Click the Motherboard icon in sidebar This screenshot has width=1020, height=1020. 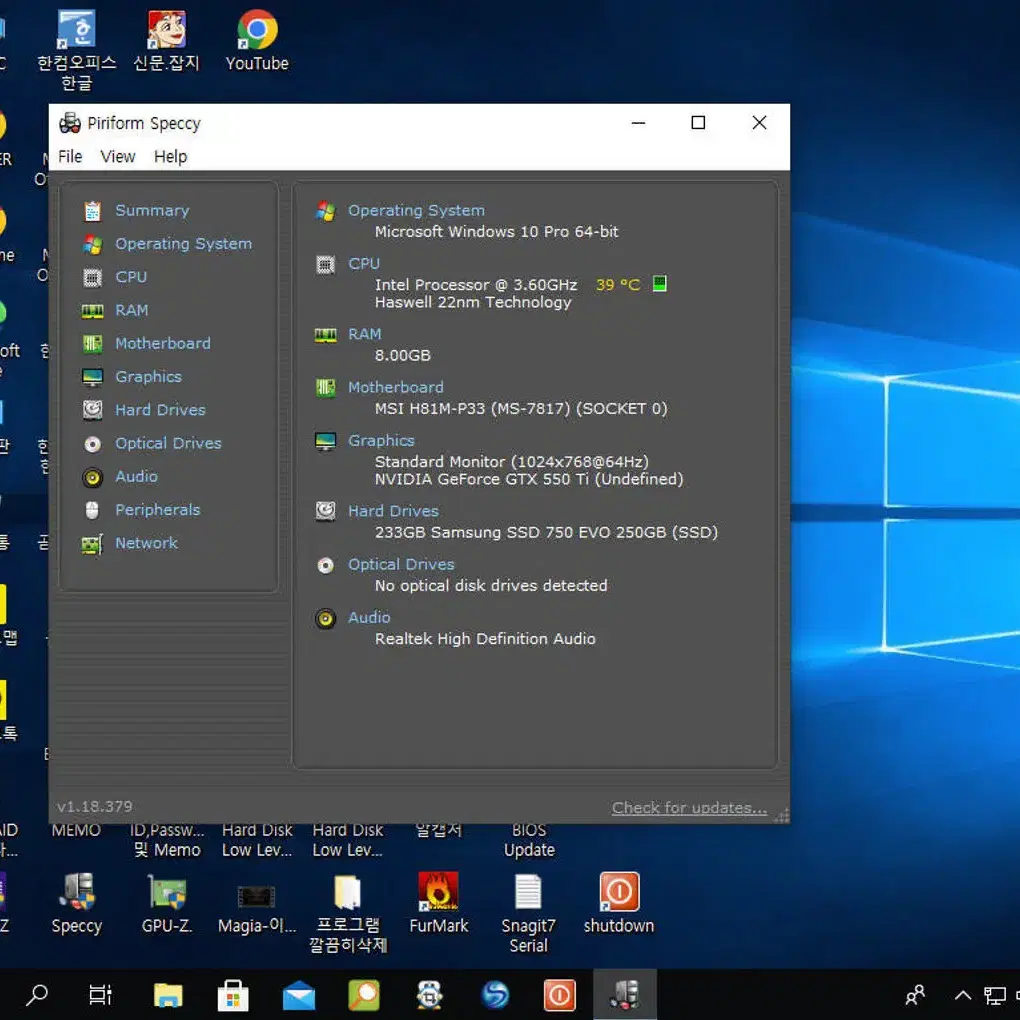point(92,343)
